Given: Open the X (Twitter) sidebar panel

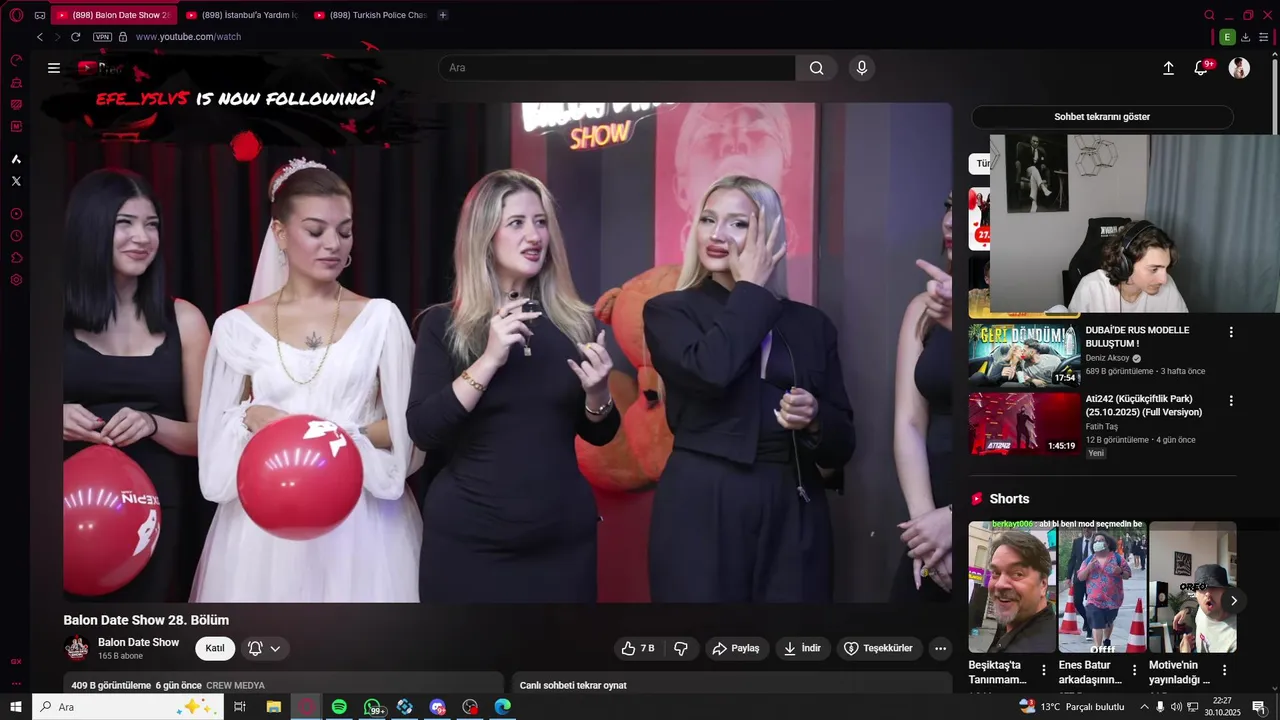Looking at the screenshot, I should 16,181.
